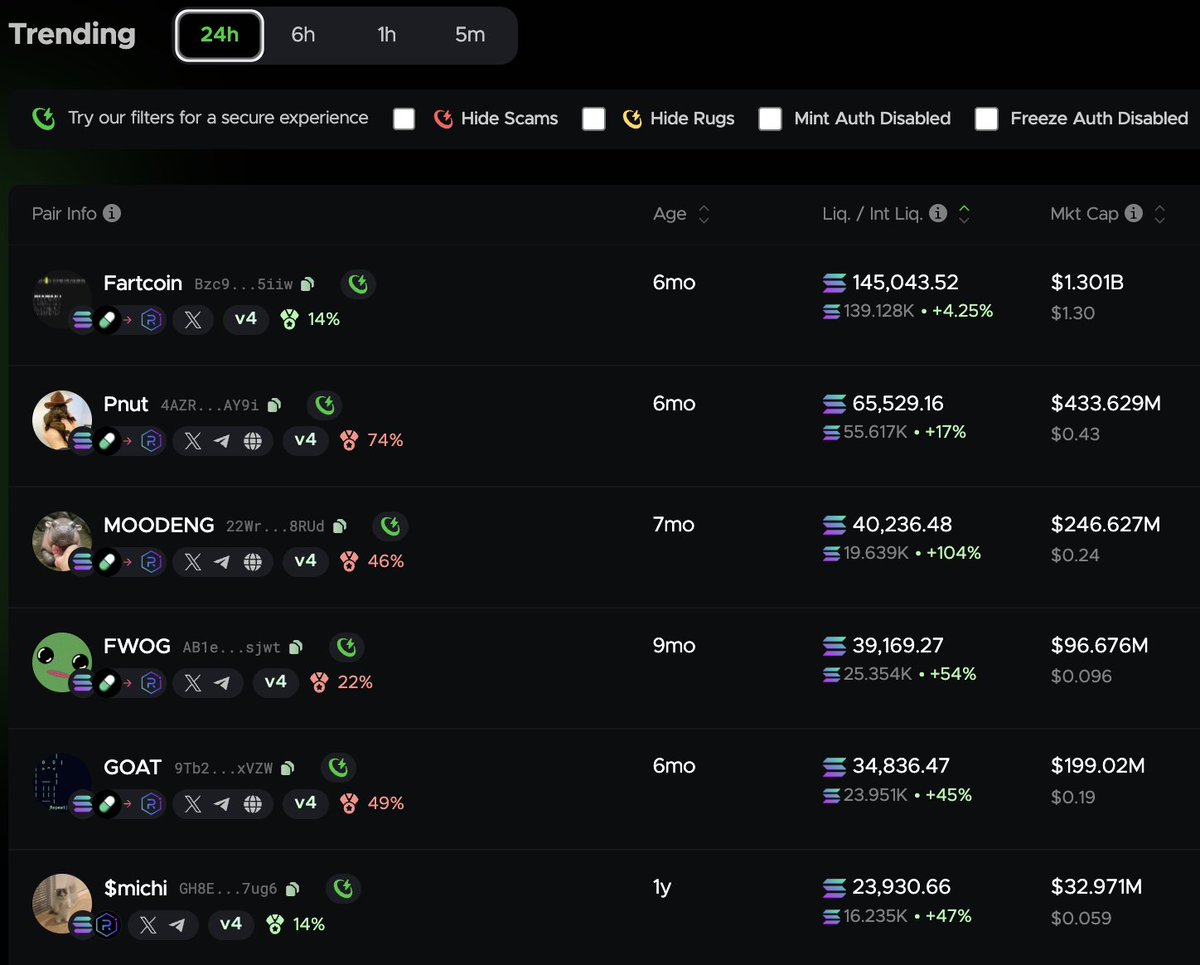1200x965 pixels.
Task: Check the Mint Auth Disabled filter
Action: click(x=770, y=118)
